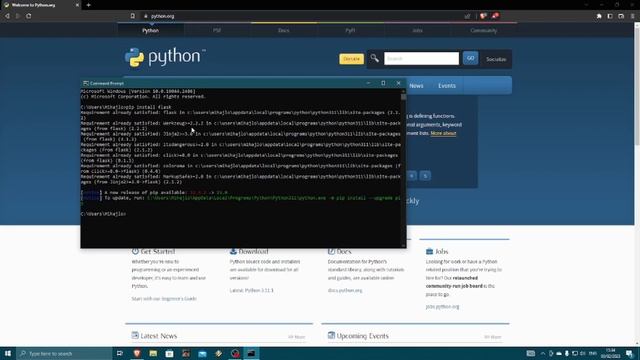The height and width of the screenshot is (360, 640).
Task: Open the jobs.python.org link
Action: (x=442, y=307)
